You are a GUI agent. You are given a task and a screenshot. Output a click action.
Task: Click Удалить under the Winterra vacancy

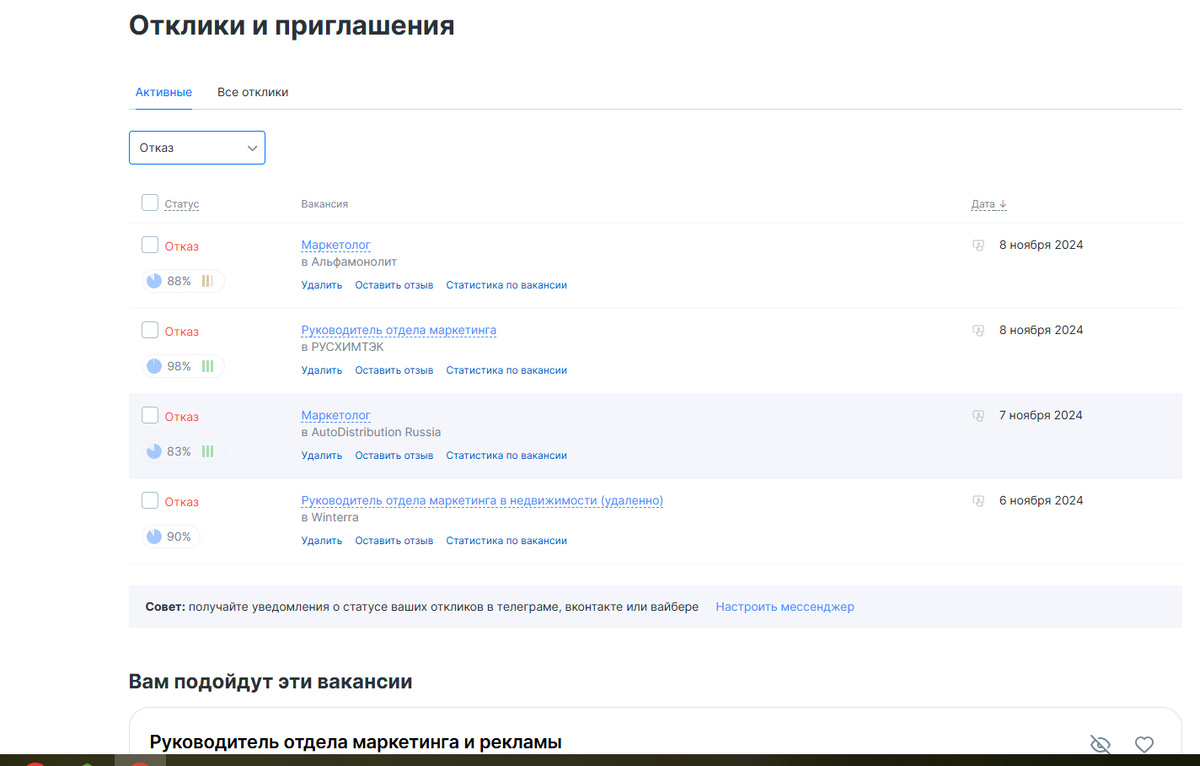[x=321, y=540]
